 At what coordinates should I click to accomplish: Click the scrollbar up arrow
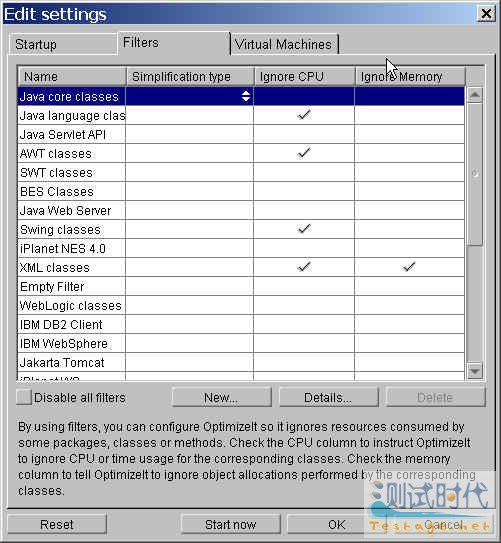pos(475,95)
